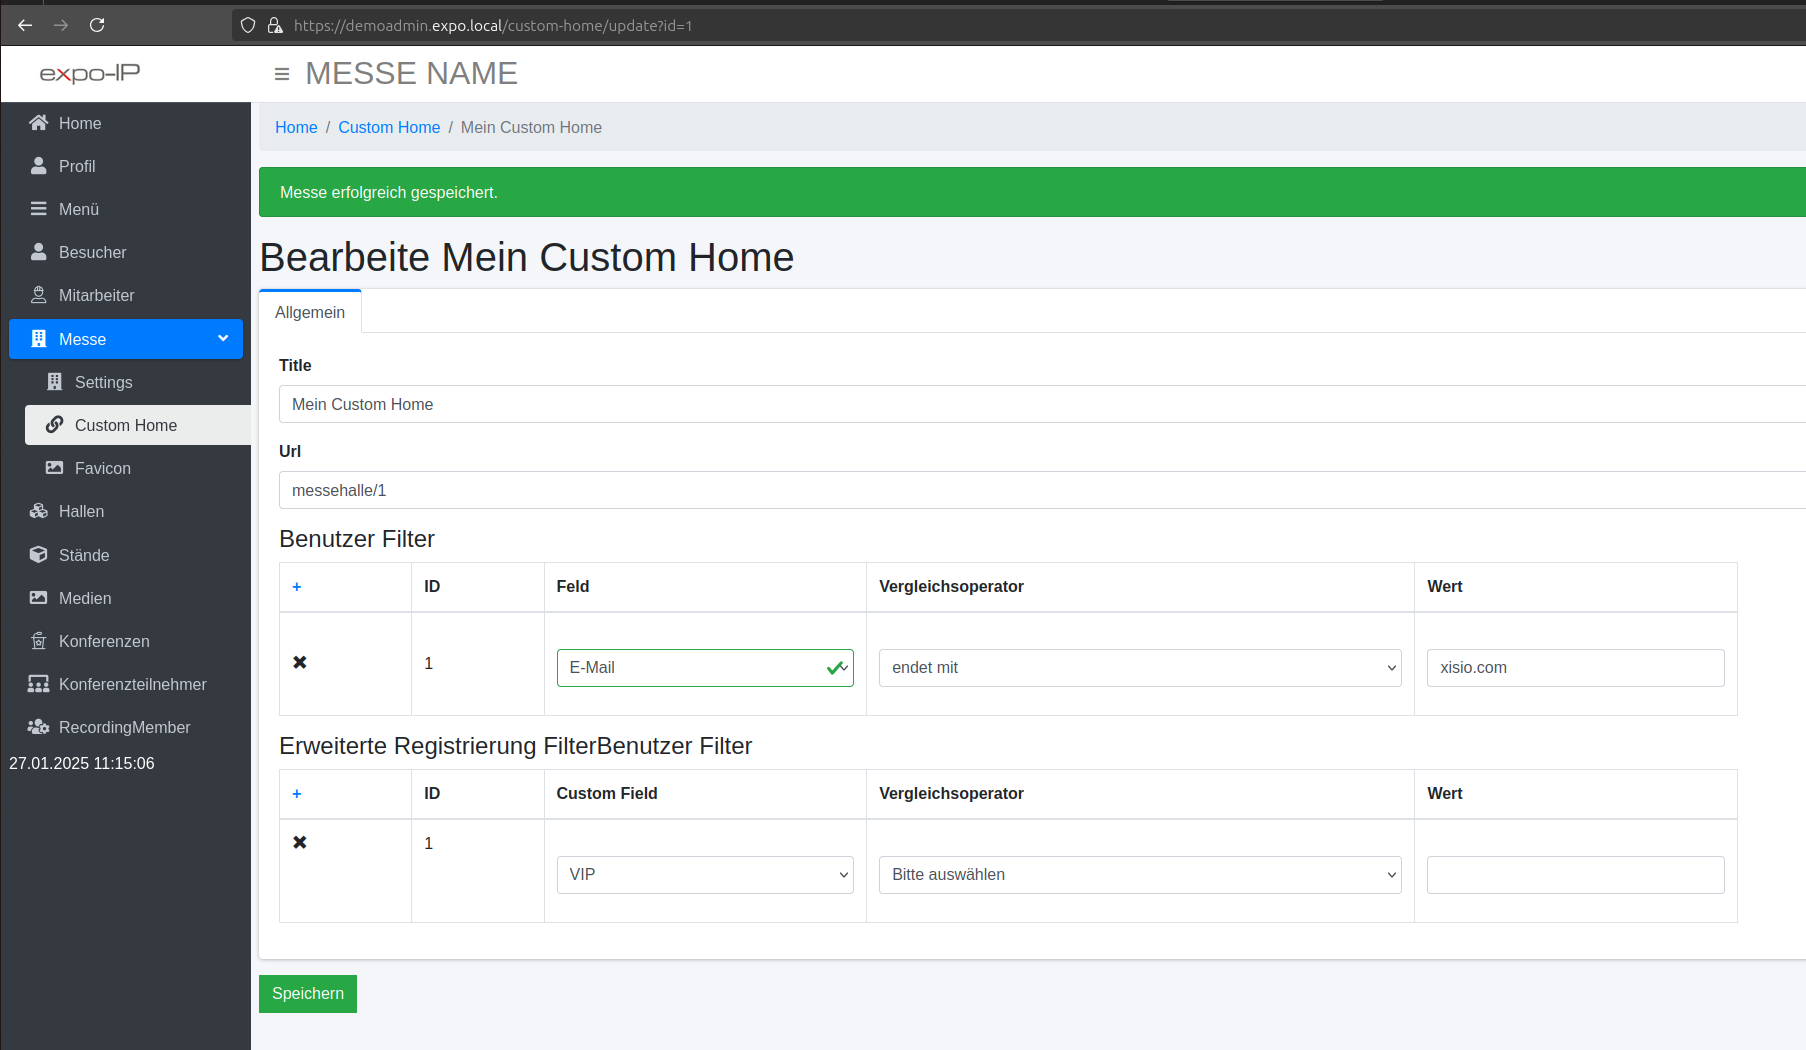Switch to the Allgemein tab

tap(310, 313)
